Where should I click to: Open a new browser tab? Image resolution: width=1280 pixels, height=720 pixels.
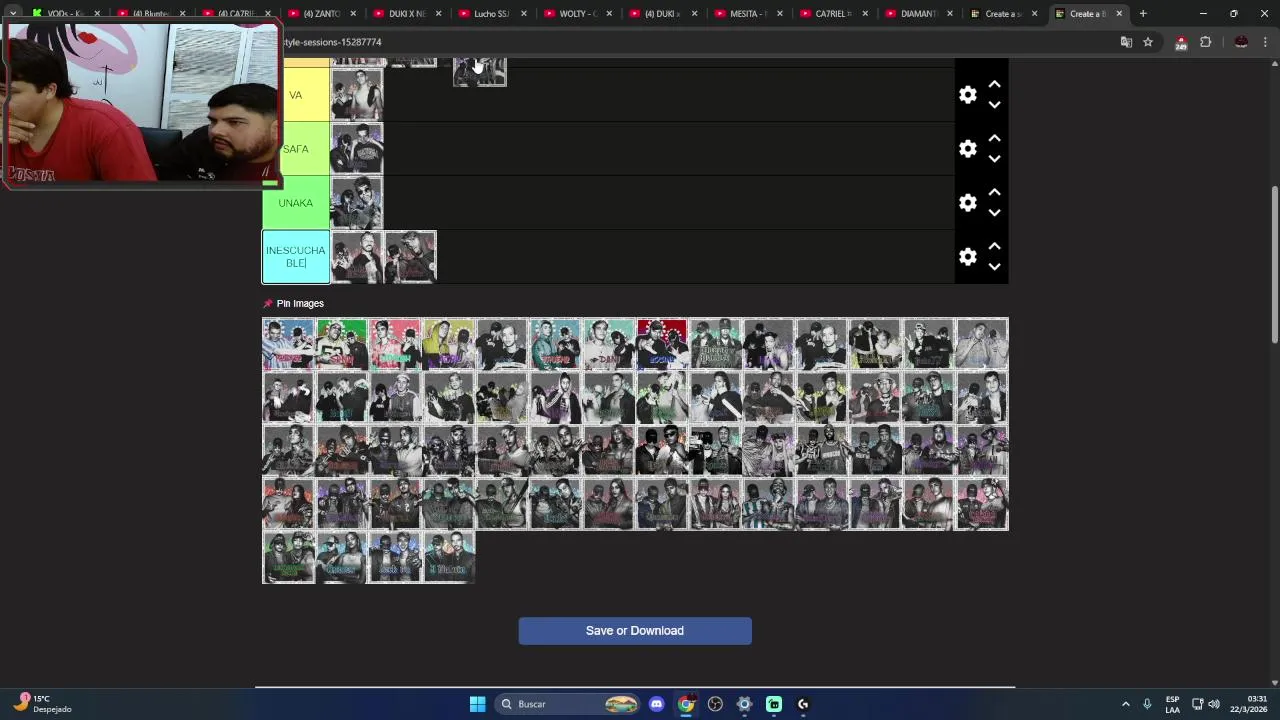click(x=1143, y=14)
